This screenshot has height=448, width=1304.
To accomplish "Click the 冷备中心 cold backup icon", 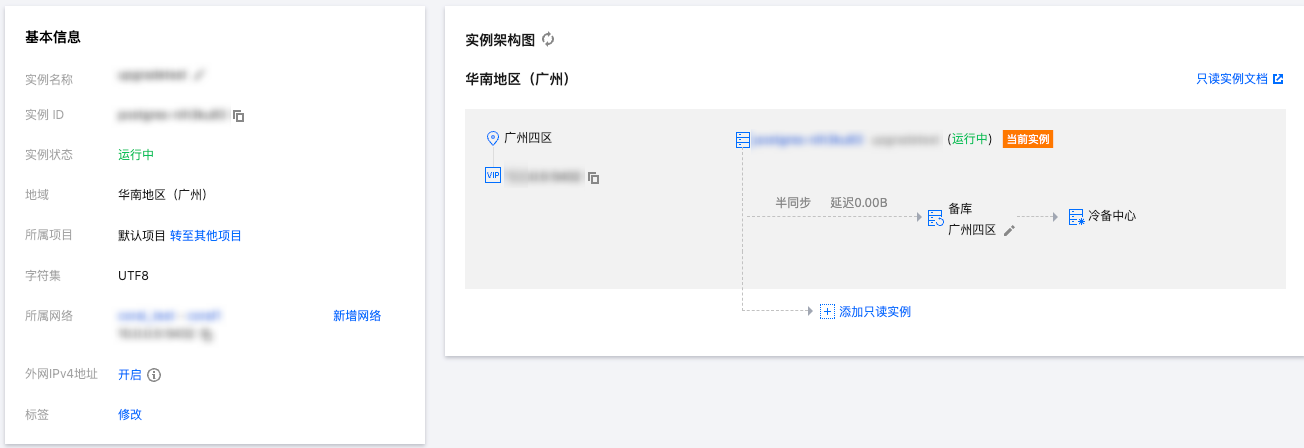I will click(x=1076, y=216).
